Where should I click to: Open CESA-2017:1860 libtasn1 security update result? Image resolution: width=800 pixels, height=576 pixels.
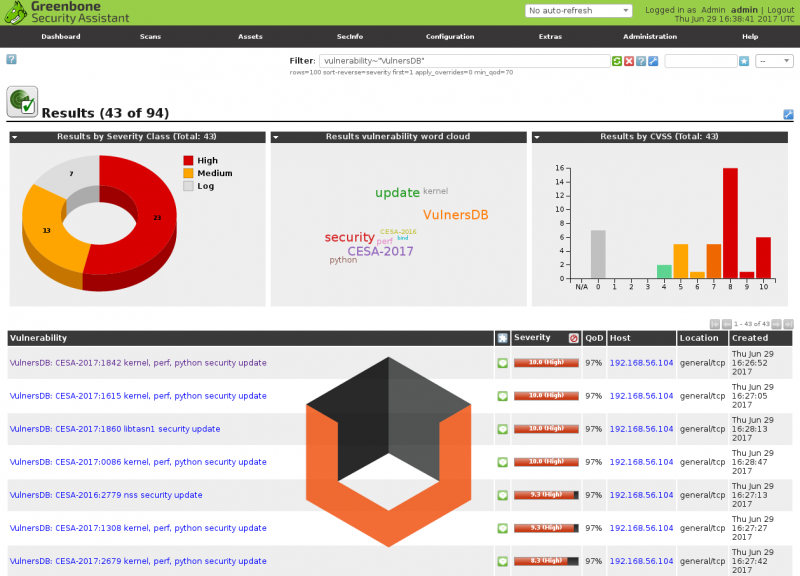[x=115, y=429]
